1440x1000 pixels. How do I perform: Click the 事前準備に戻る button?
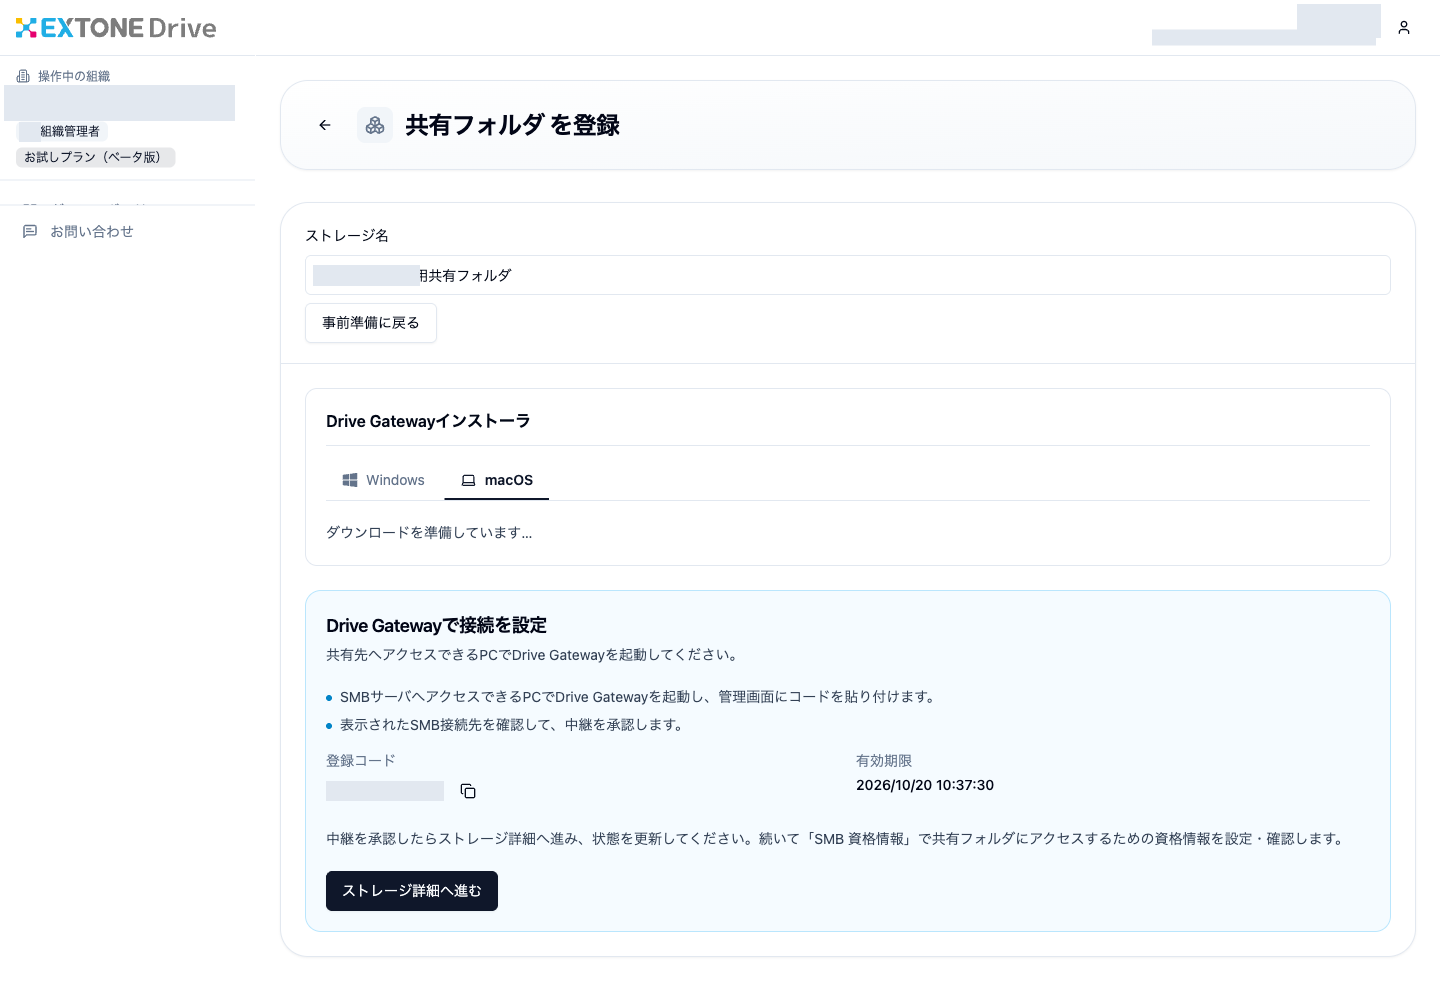(371, 323)
